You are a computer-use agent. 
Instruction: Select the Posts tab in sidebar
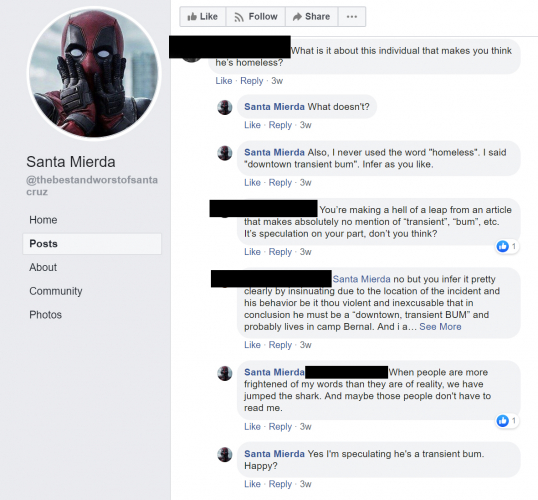pos(92,244)
